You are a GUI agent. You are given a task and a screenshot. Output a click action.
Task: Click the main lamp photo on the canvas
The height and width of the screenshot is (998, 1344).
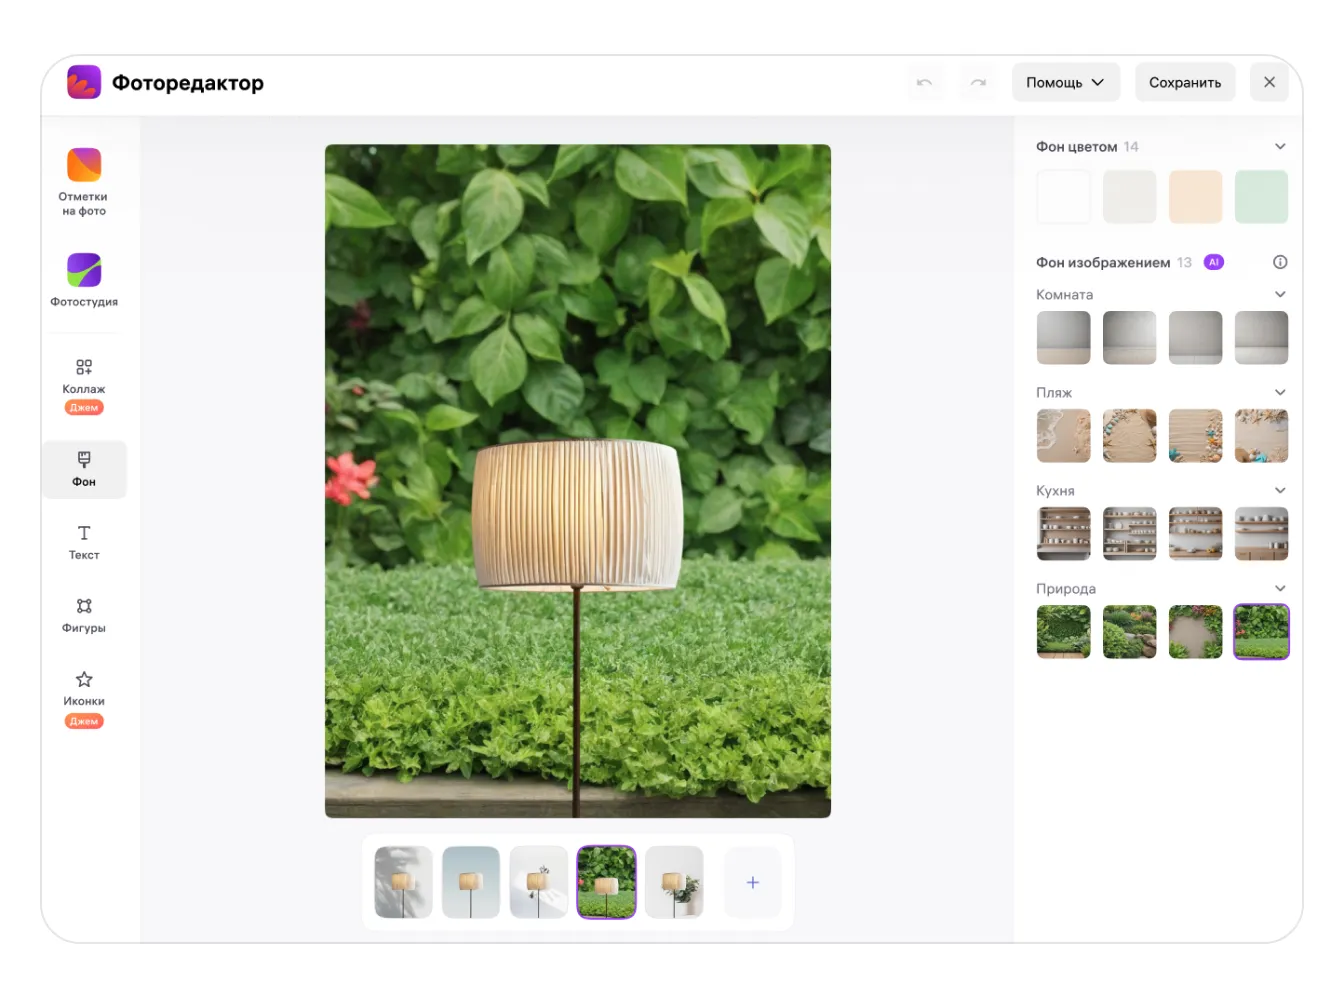click(578, 481)
